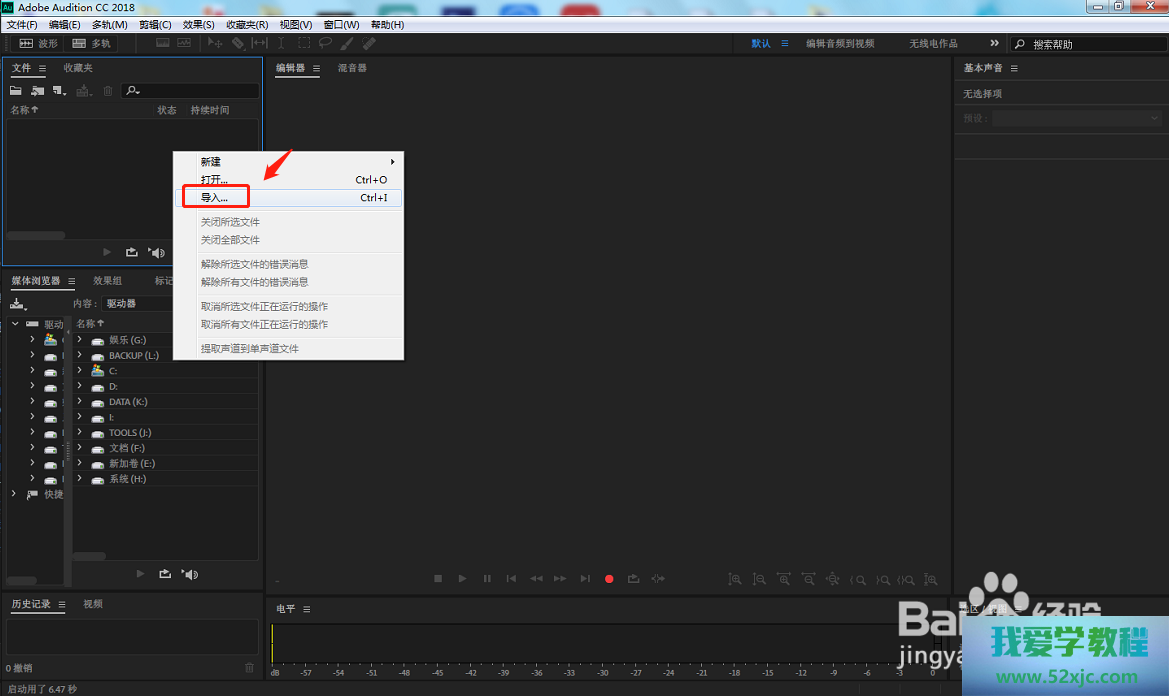The height and width of the screenshot is (696, 1169).
Task: Toggle auto-play speaker in Media Browser
Action: coord(190,574)
